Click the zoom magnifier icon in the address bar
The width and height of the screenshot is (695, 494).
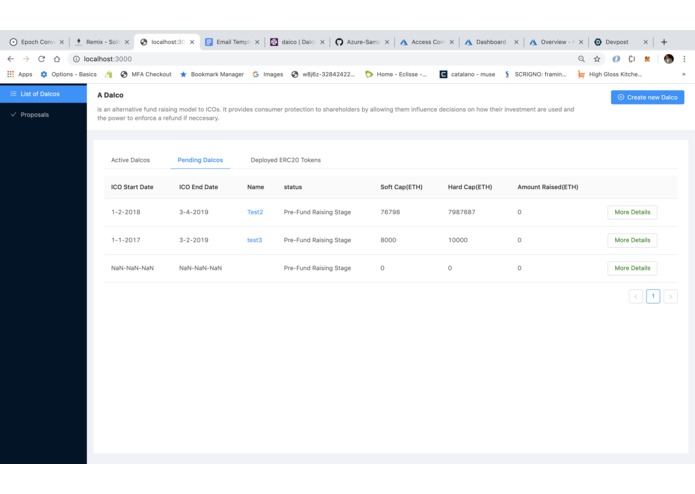tap(581, 59)
